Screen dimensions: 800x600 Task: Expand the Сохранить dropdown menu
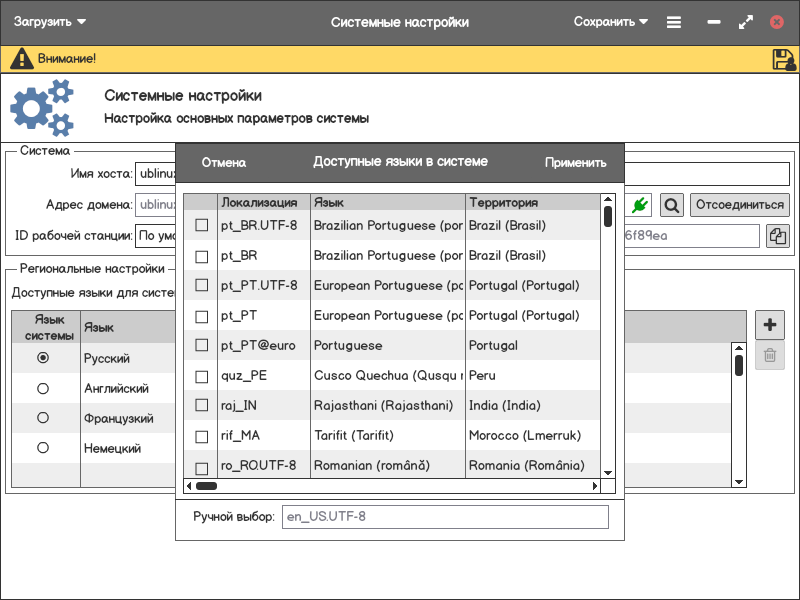[610, 22]
